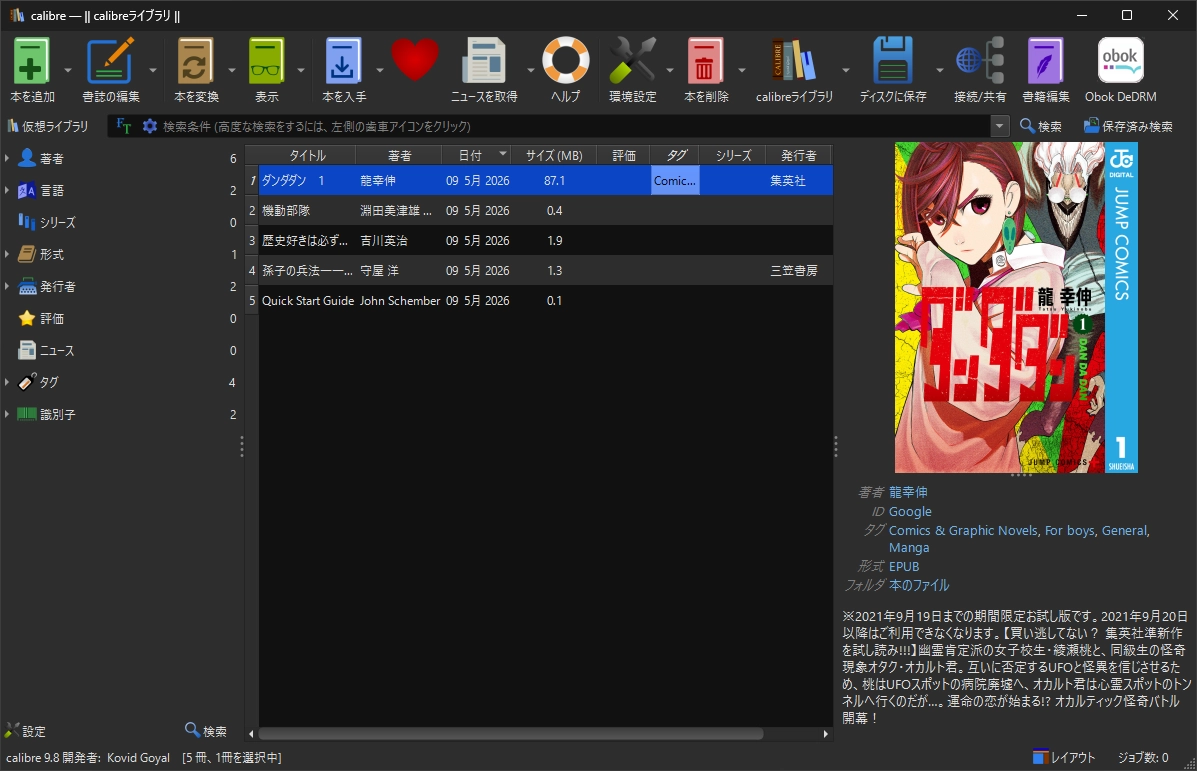1197x771 pixels.
Task: Open the dropdown arrow next to 本を追加
Action: (x=67, y=70)
